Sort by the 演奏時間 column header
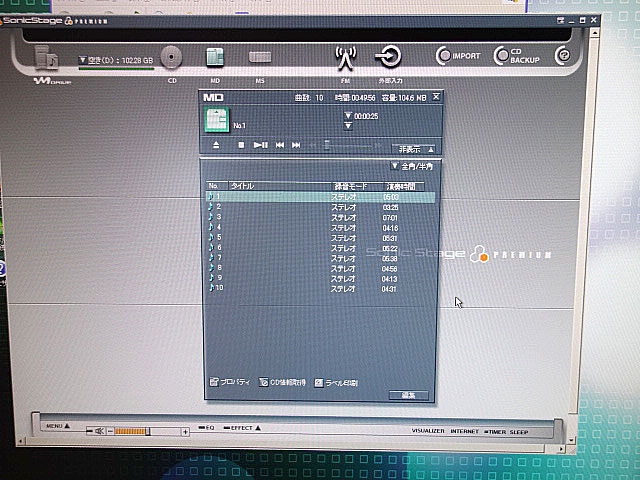The width and height of the screenshot is (640, 480). [404, 187]
